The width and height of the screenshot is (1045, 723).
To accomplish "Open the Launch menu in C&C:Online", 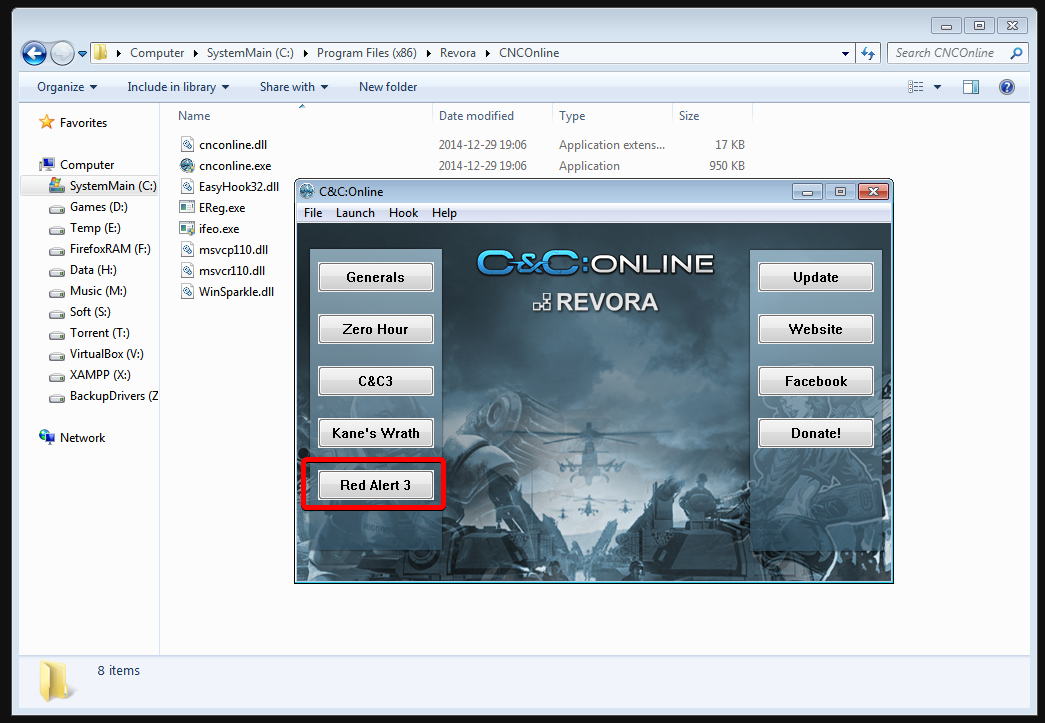I will [355, 213].
